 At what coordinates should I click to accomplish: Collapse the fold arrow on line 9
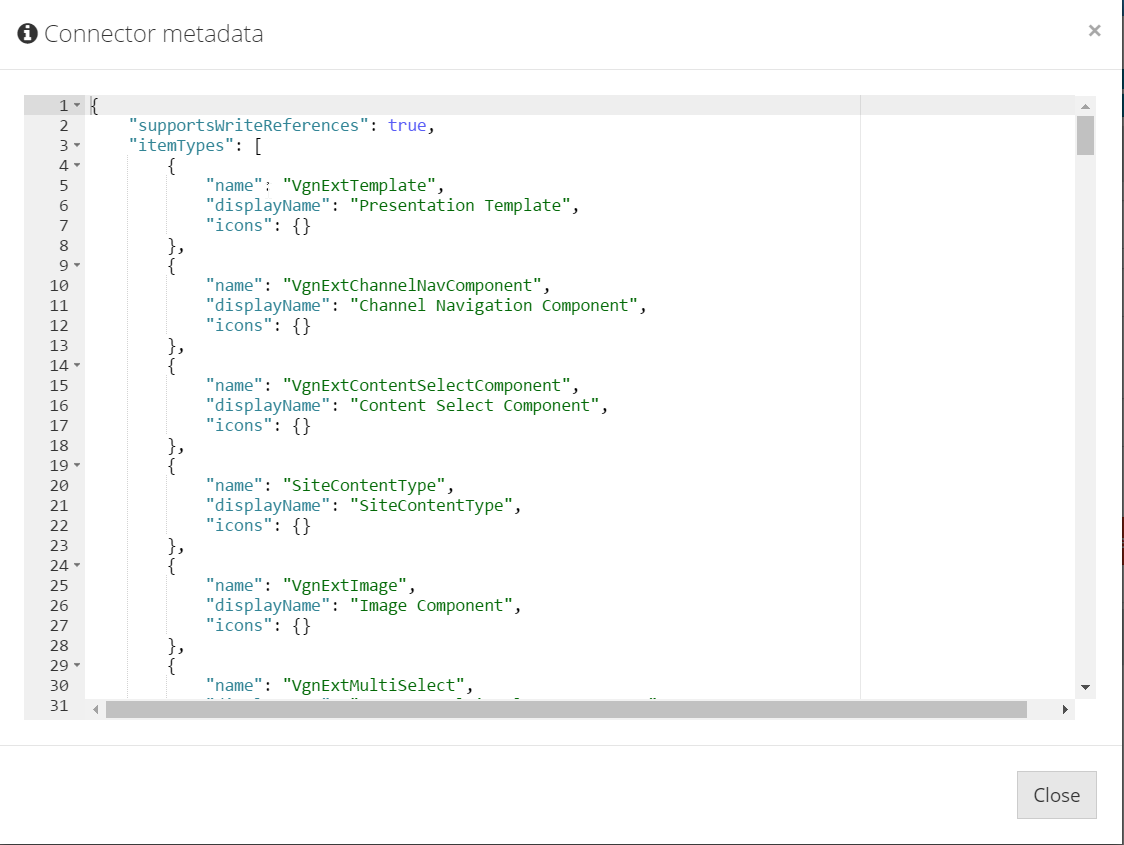(x=77, y=265)
